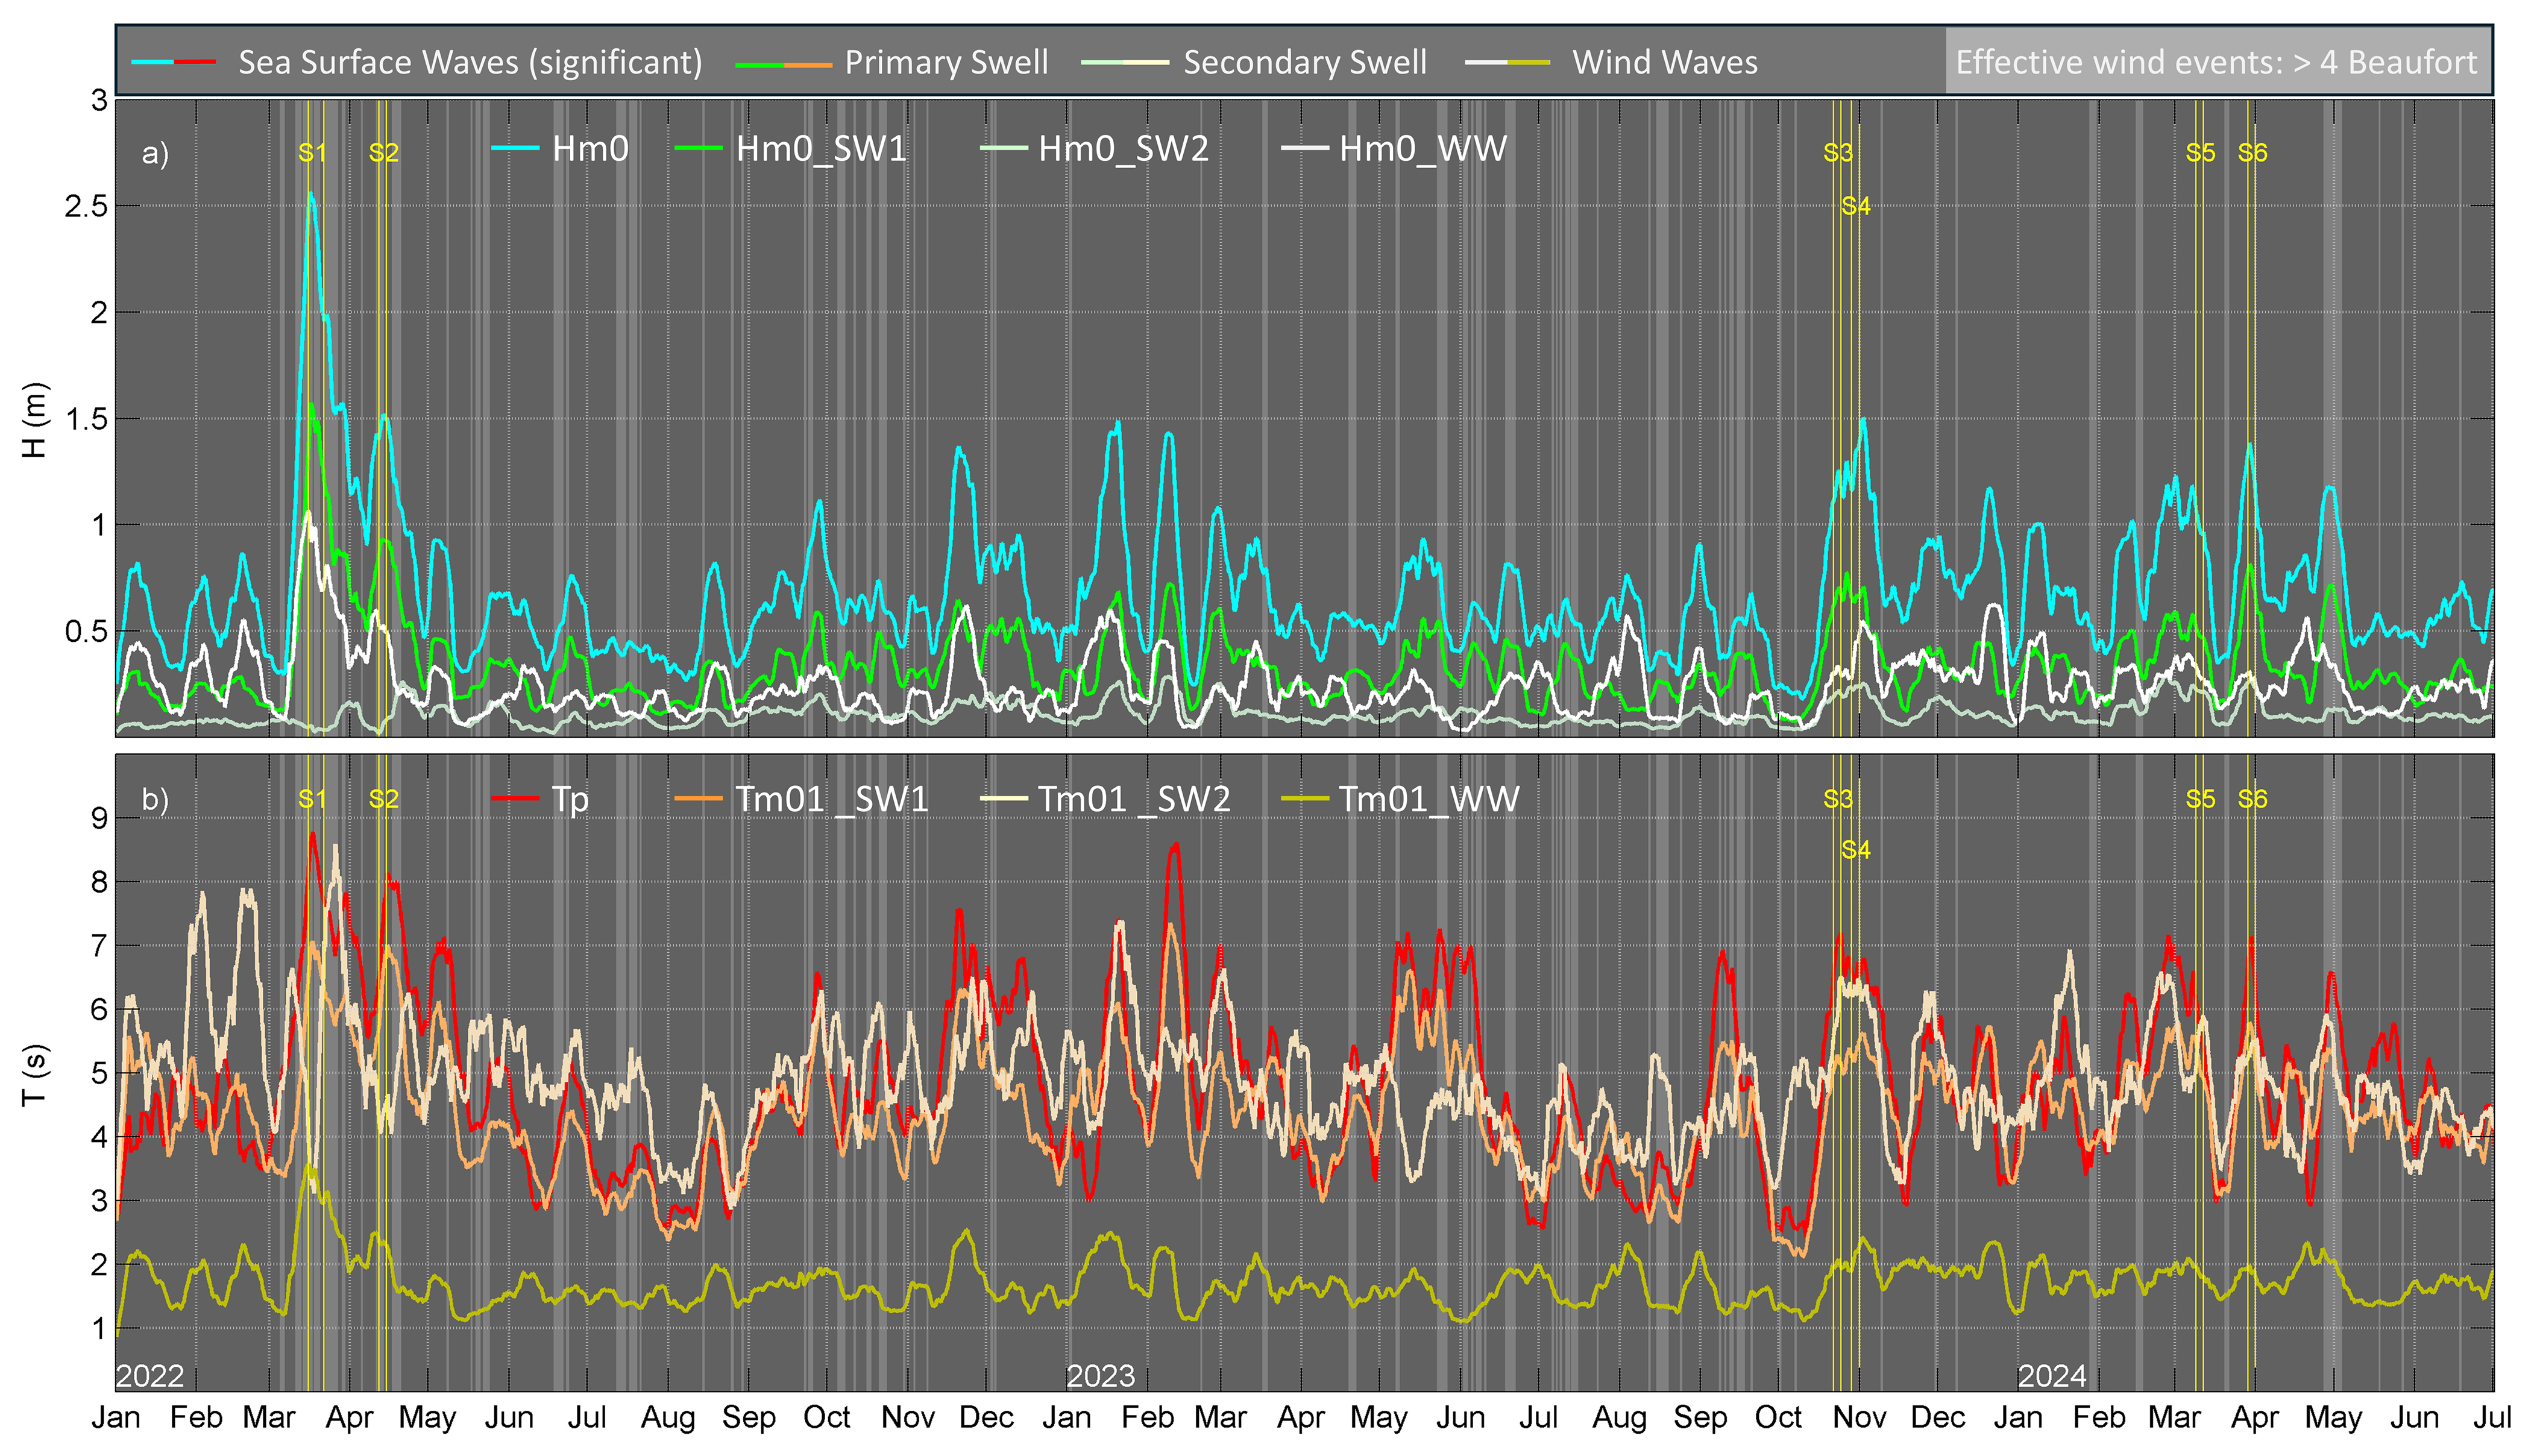Click the Tm01_SW1 orange legend entry
The image size is (2534, 1456).
831,800
